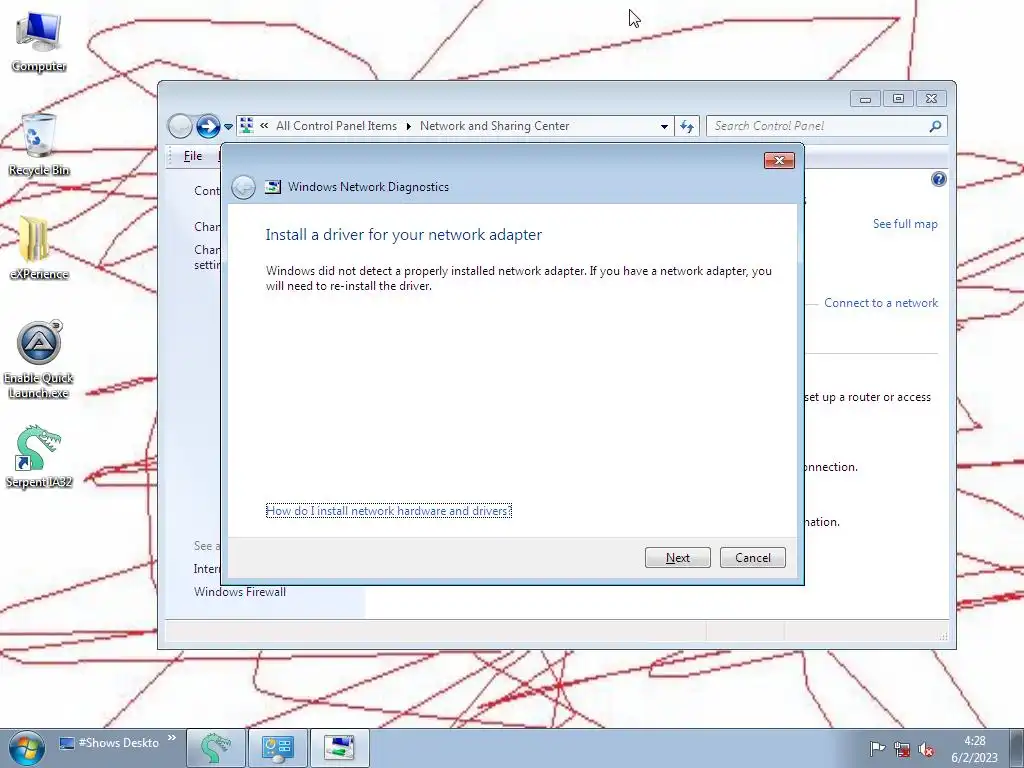Image resolution: width=1024 pixels, height=768 pixels.
Task: Click the search magnifier in Control Panel
Action: click(x=935, y=126)
